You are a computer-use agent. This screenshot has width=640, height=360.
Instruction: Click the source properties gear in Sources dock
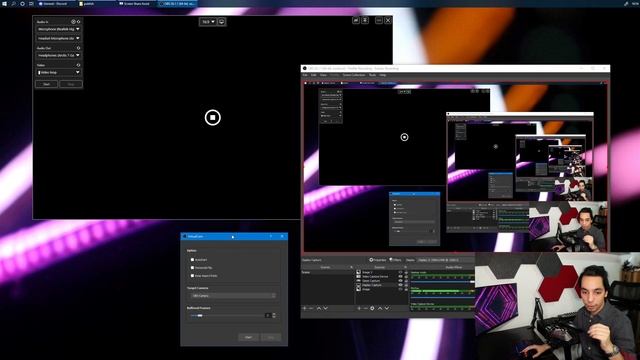click(x=372, y=308)
